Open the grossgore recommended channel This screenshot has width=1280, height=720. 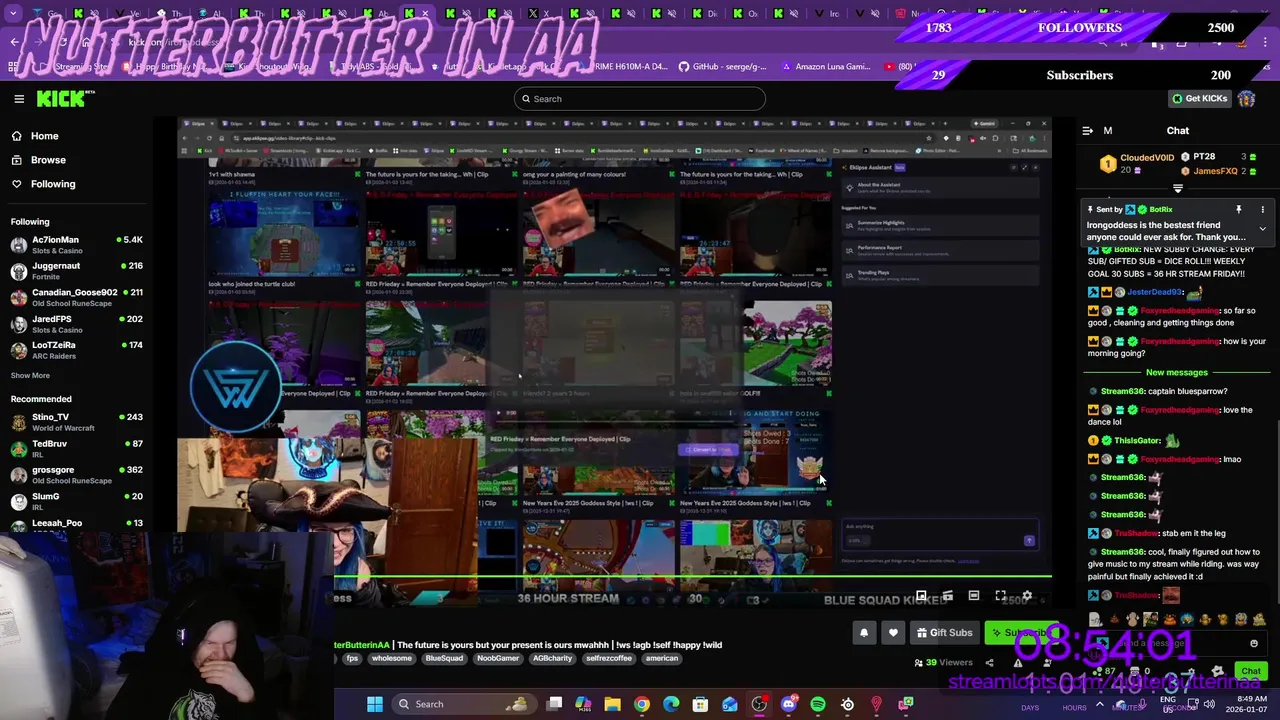pos(78,475)
